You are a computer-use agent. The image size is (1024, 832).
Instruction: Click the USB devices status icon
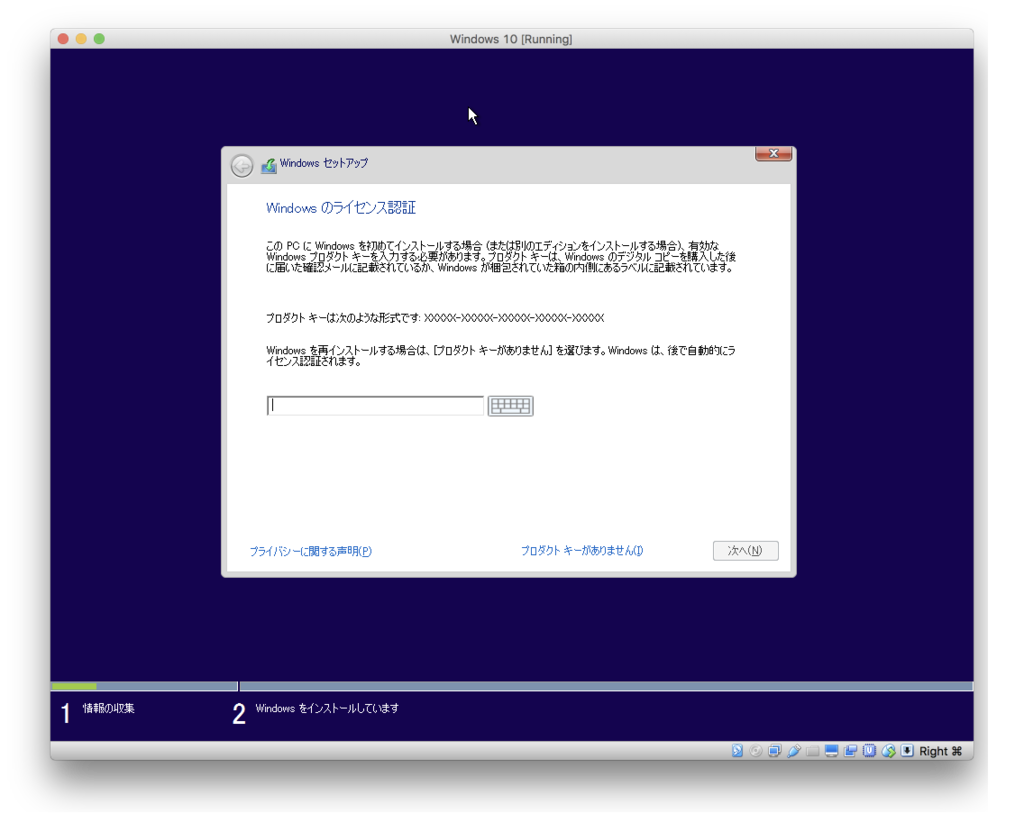pos(793,750)
